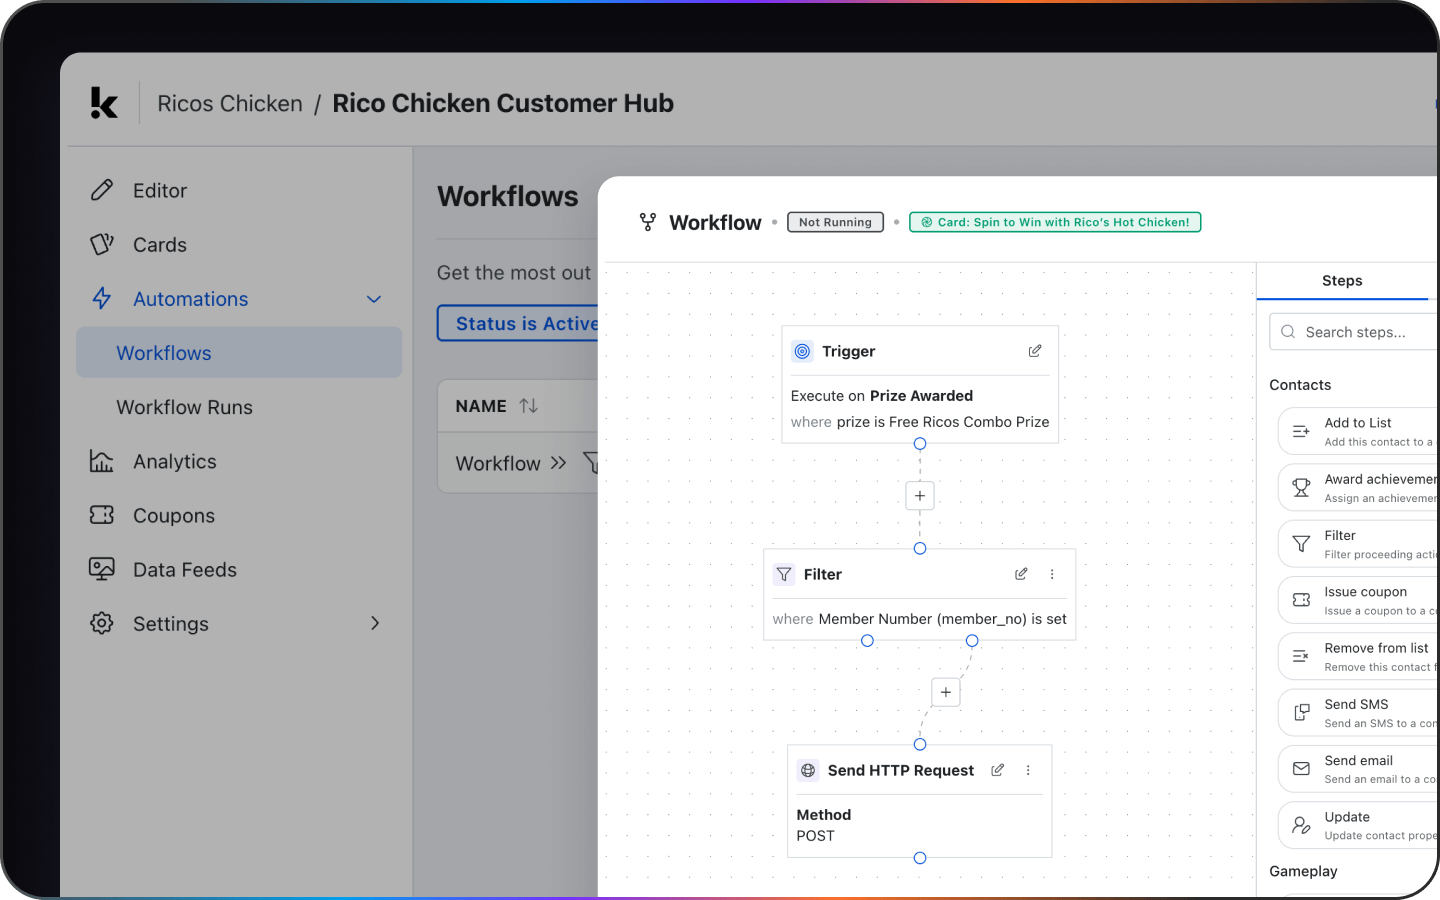The height and width of the screenshot is (900, 1440).
Task: Click the Contacts section heading
Action: (1300, 385)
